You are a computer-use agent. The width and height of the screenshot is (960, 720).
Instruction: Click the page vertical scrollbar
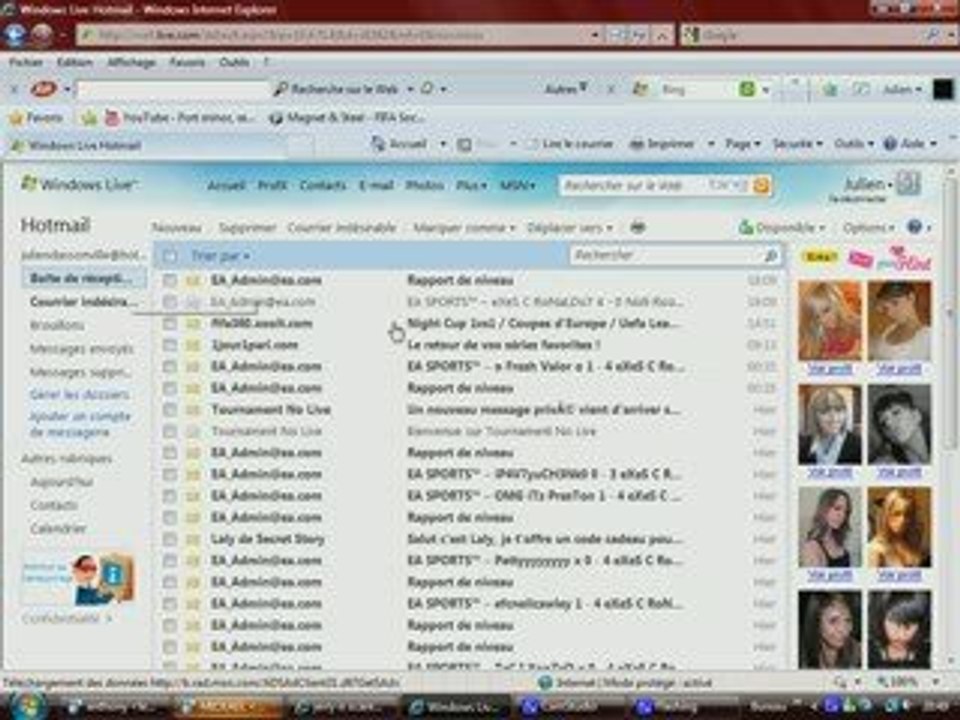[950, 416]
